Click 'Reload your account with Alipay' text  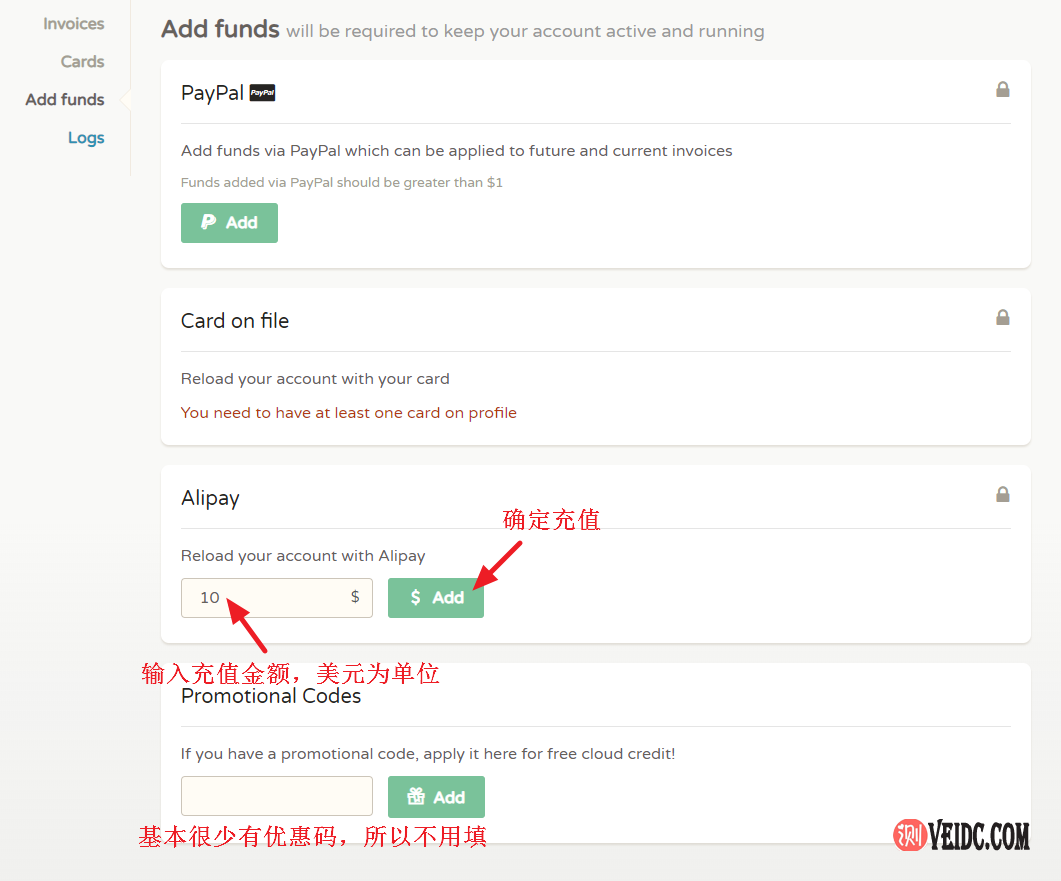coord(303,556)
